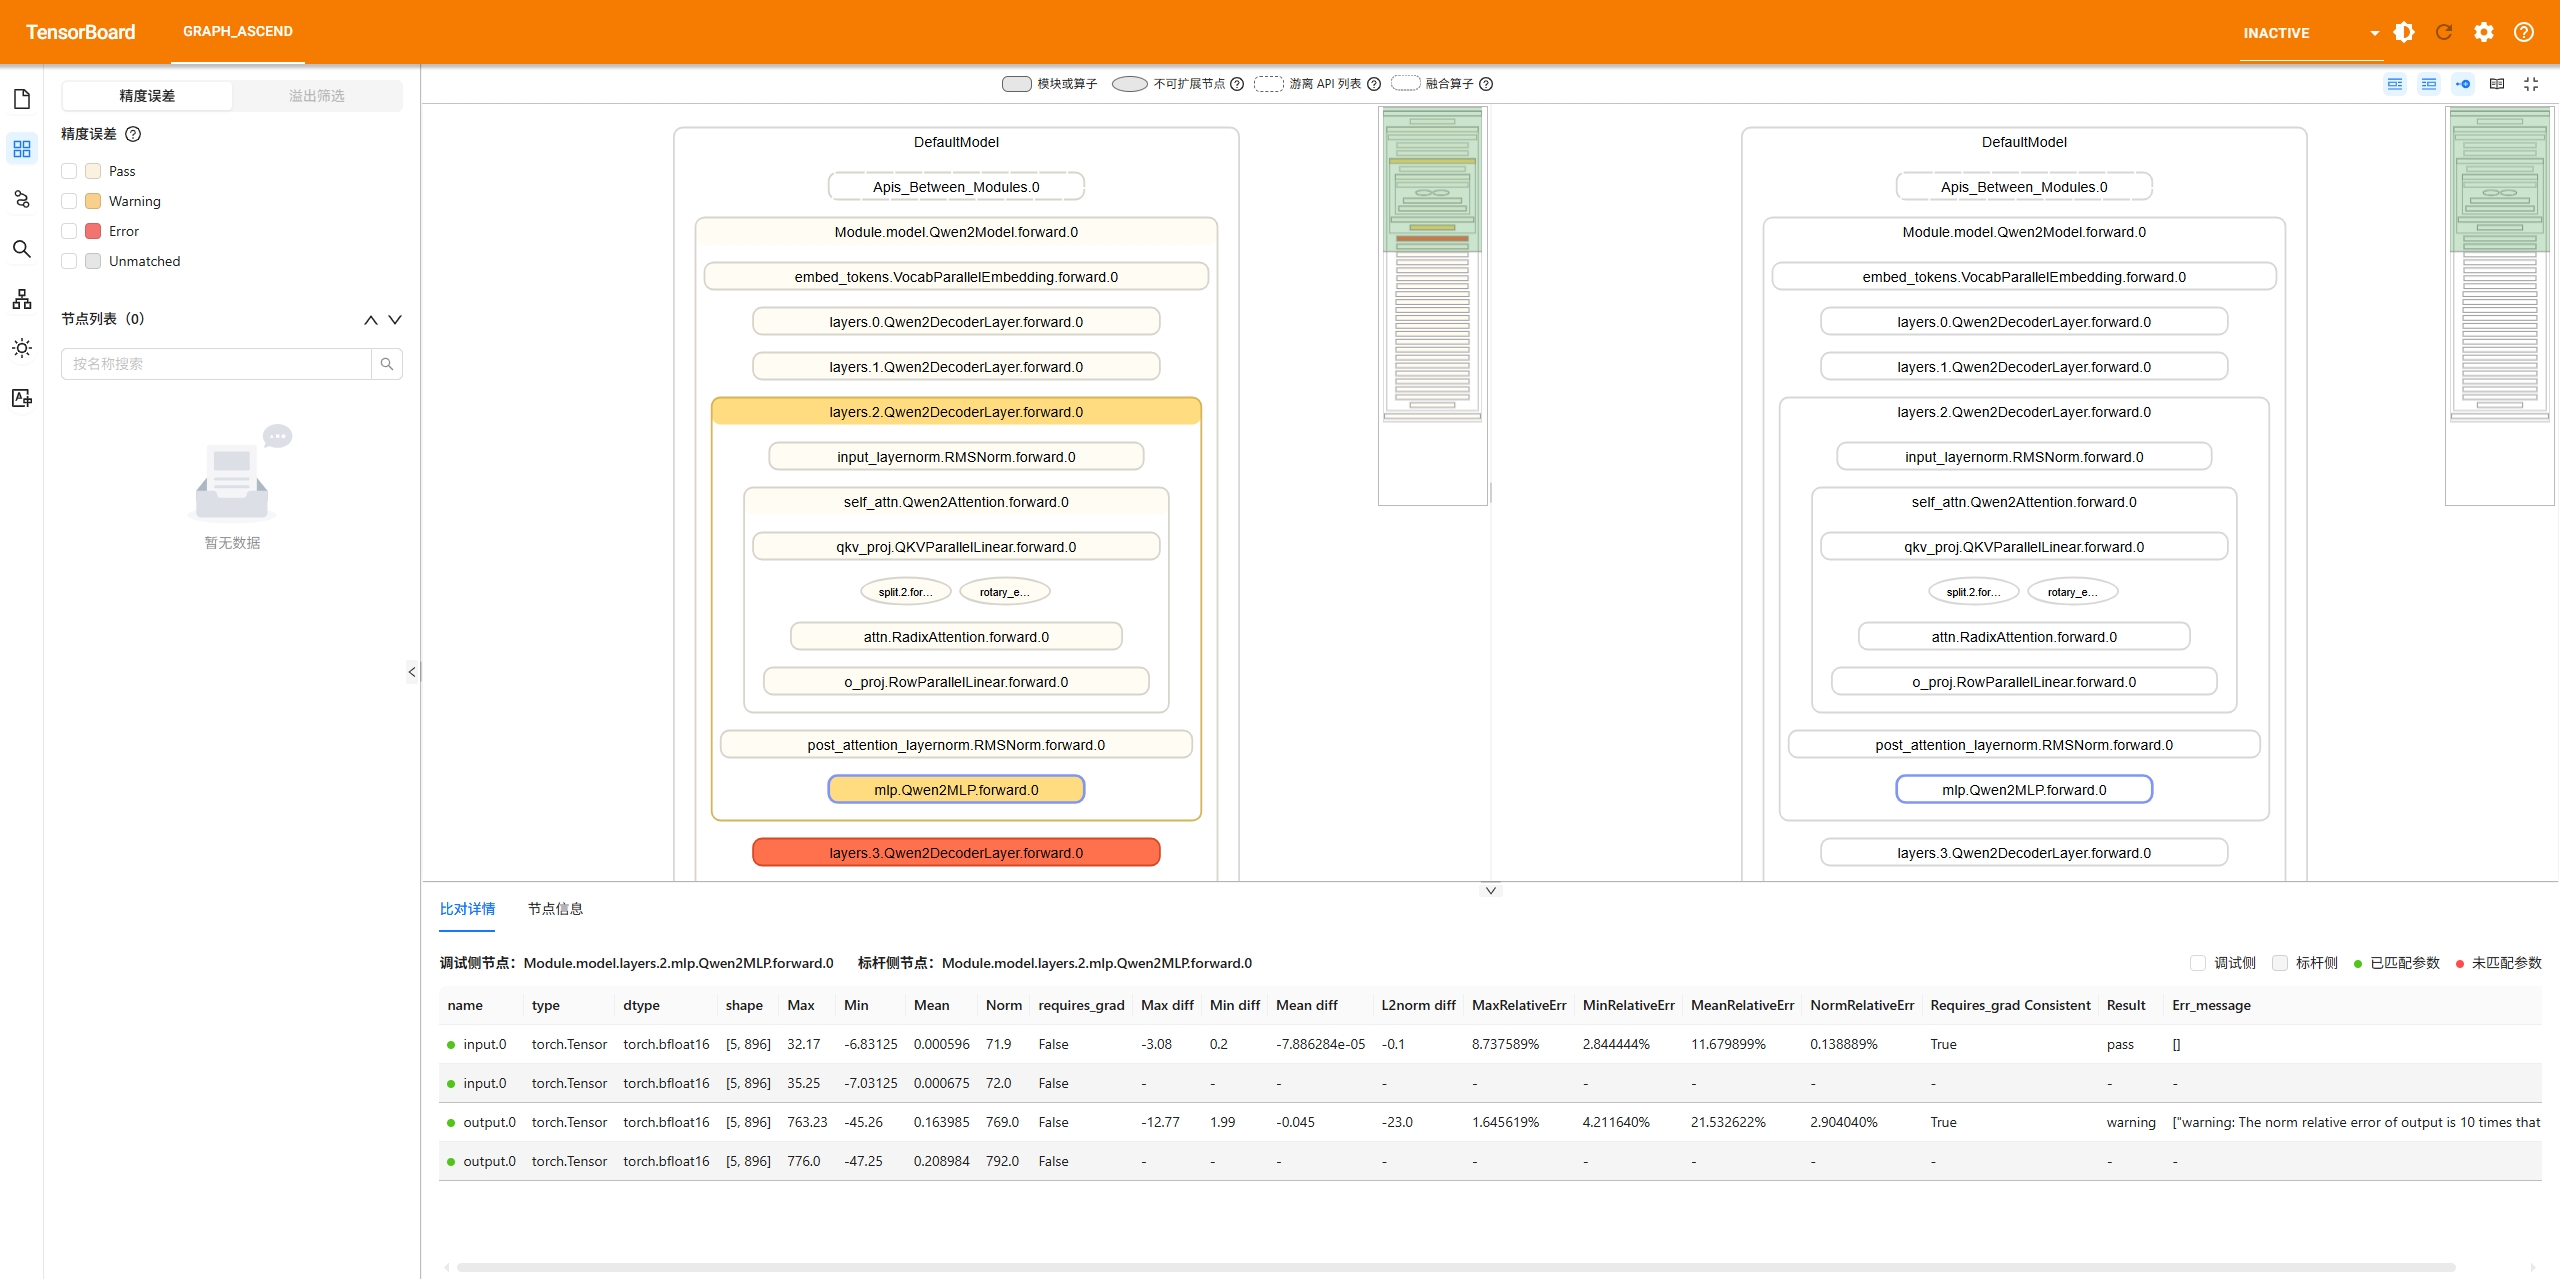Select mlp.Qwen2MLP.forward.0 node in left graph

[956, 790]
